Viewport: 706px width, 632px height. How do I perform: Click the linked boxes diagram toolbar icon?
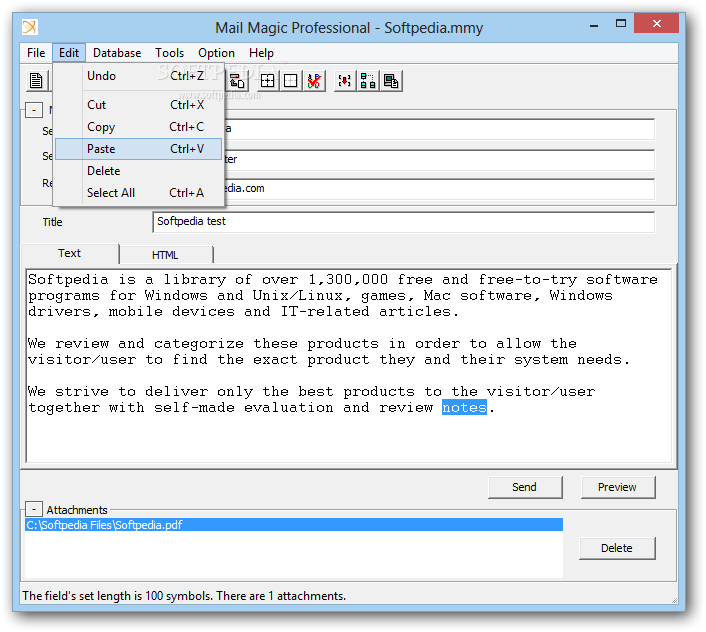pyautogui.click(x=368, y=81)
